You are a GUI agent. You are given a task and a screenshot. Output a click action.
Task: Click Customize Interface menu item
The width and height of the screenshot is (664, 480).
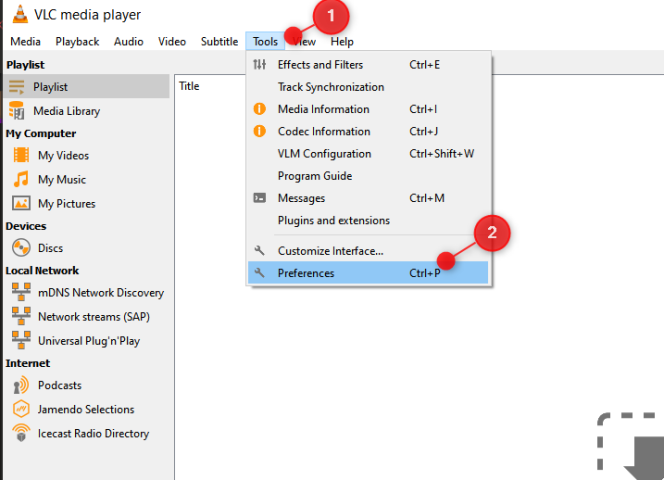coord(330,251)
